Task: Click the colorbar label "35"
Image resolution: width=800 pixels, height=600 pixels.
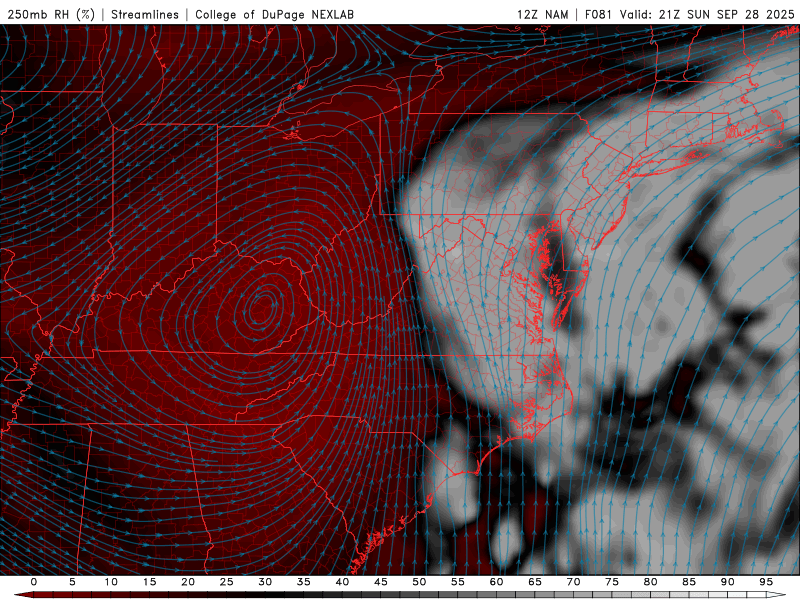Action: click(304, 582)
